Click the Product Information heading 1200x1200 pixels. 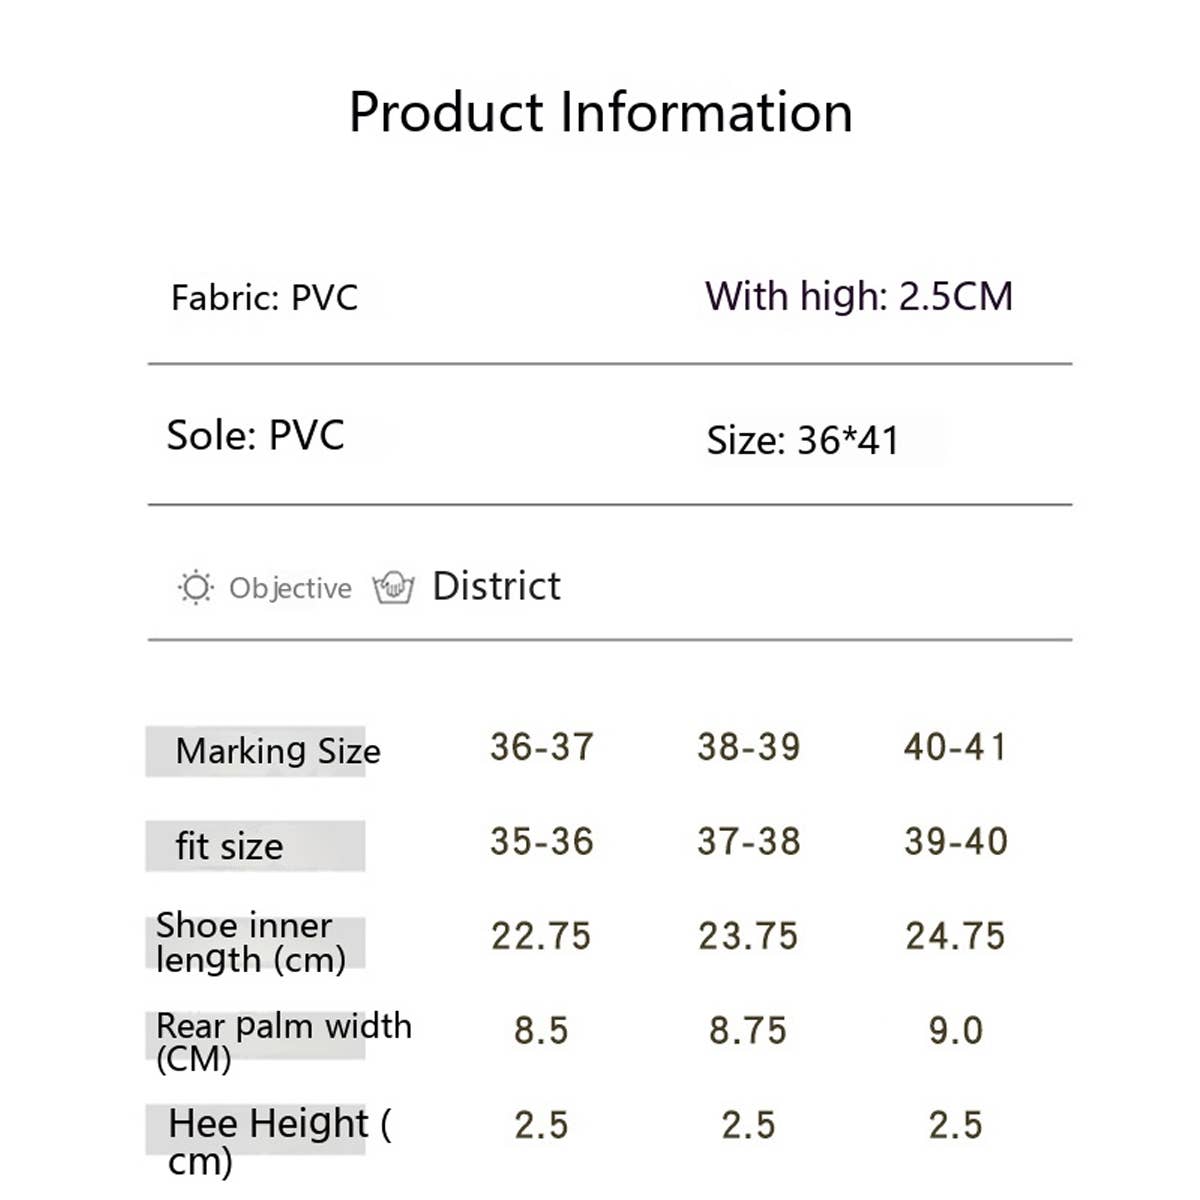pos(600,112)
